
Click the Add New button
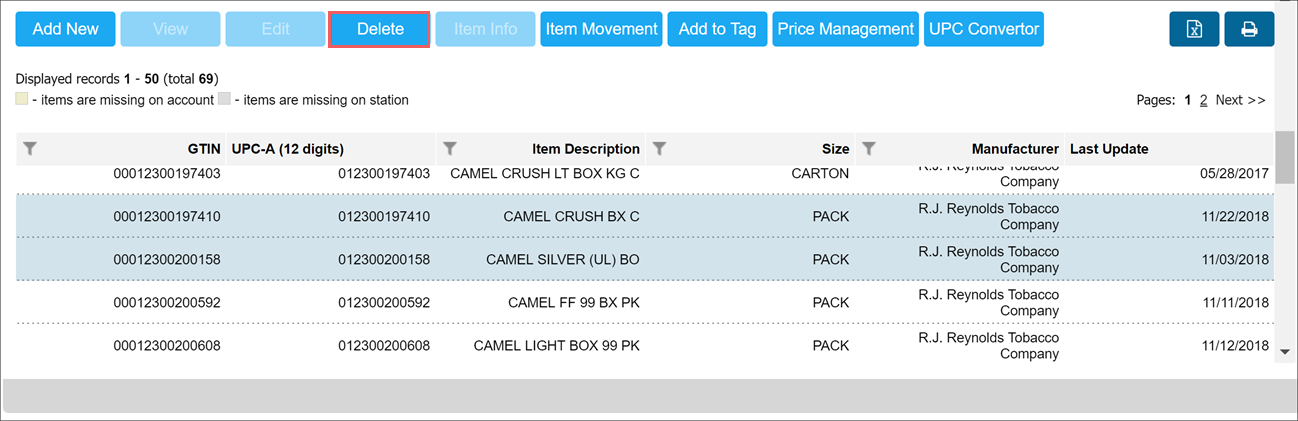pos(65,29)
